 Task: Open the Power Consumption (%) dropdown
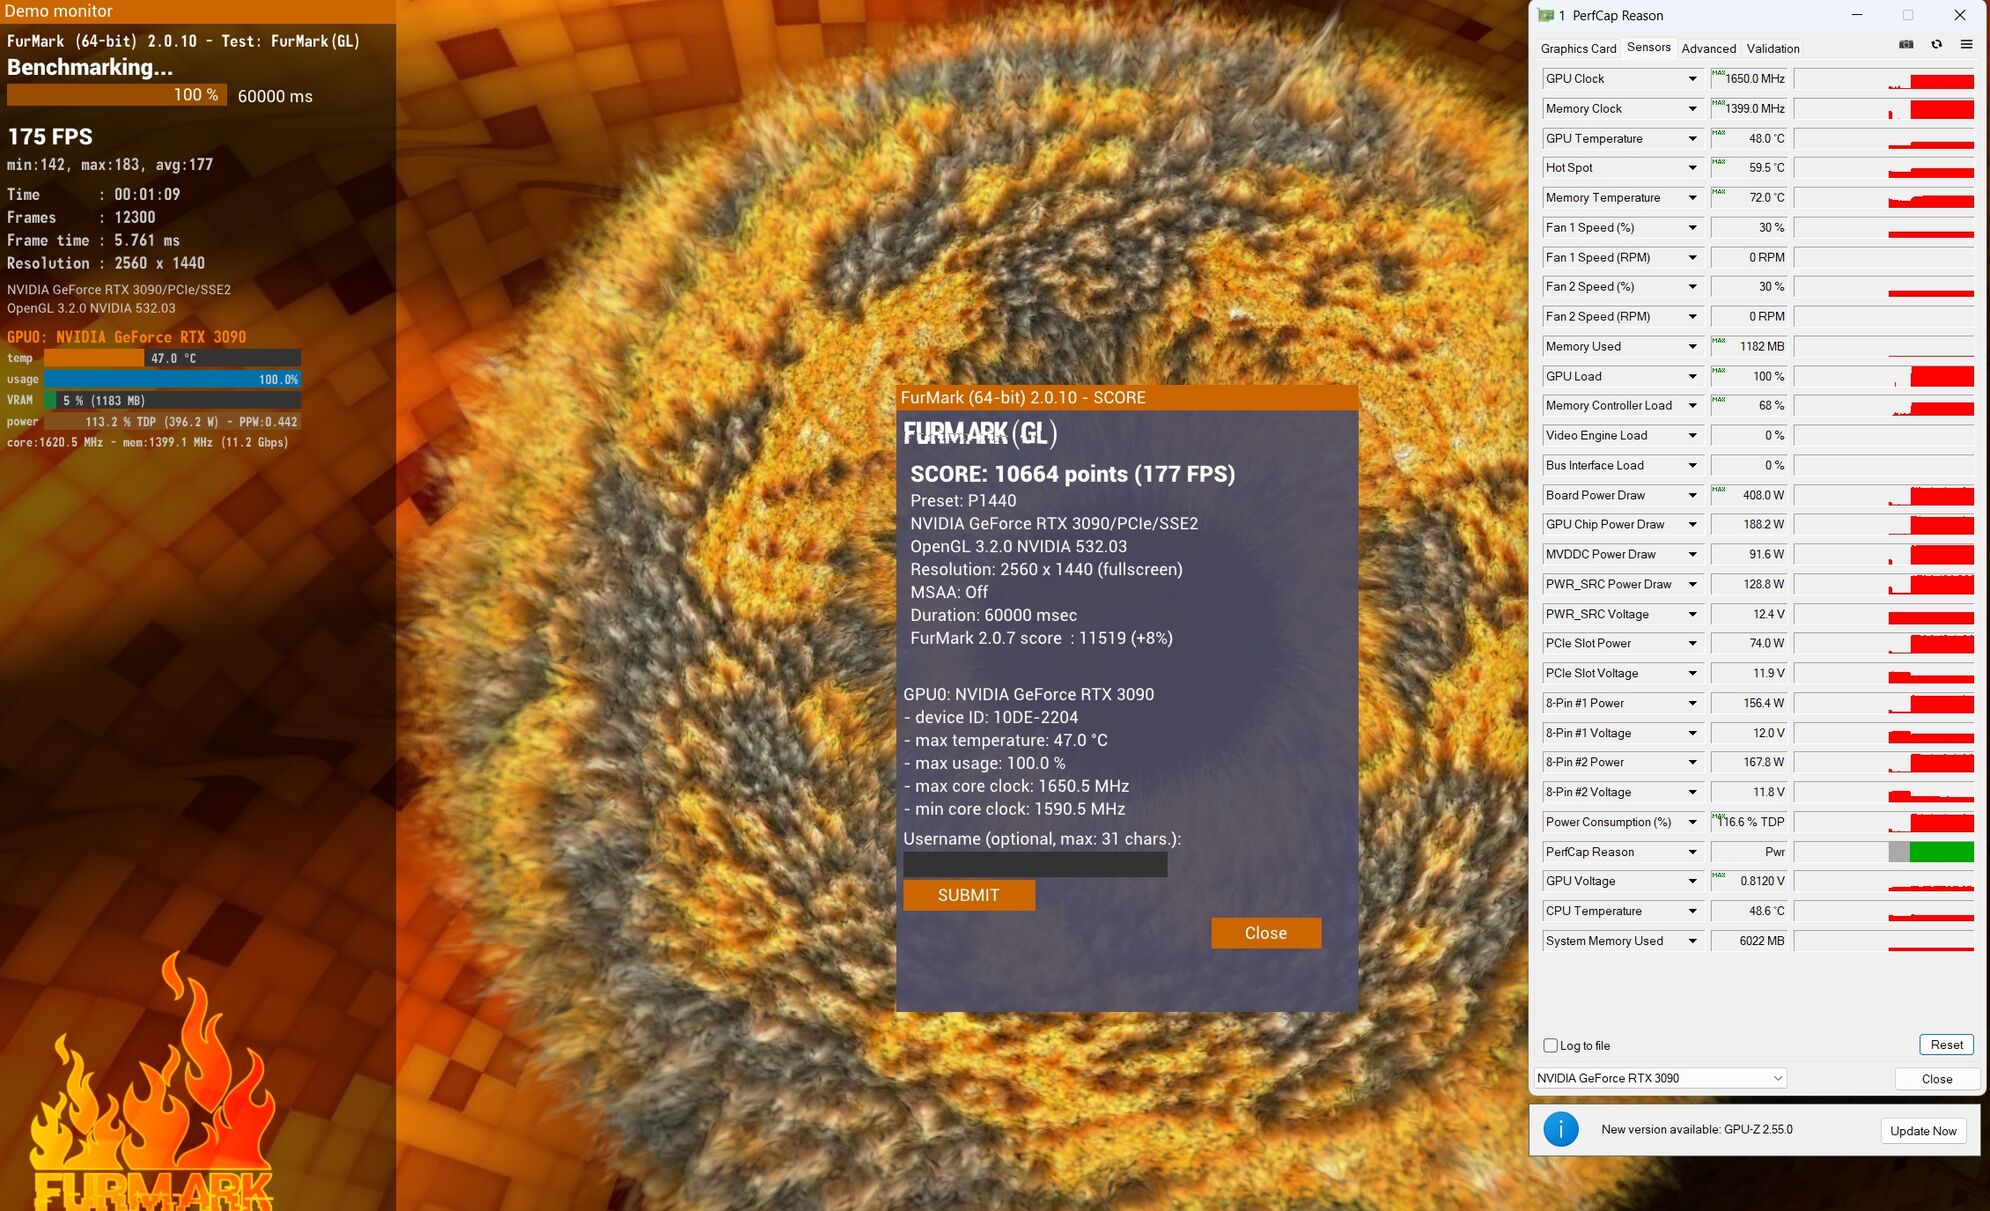(1692, 822)
